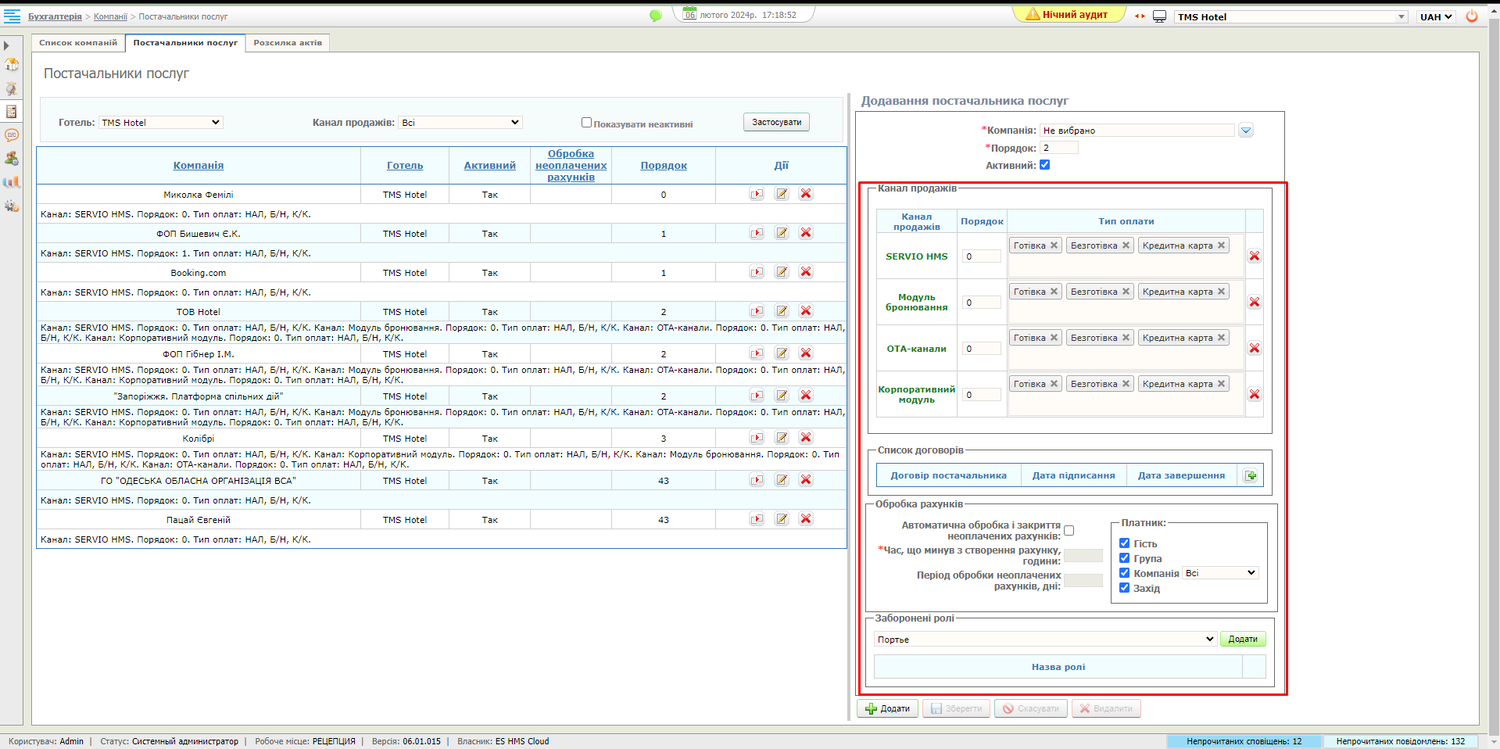Open the green chat bubble icon

[x=655, y=16]
